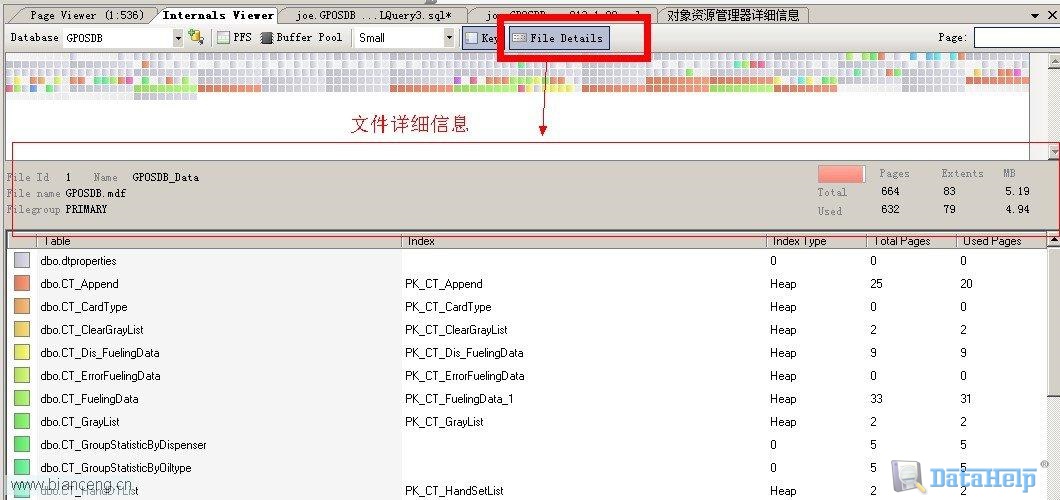Click the dbo.CT_Dis_FuelingData color icon

pos(22,353)
